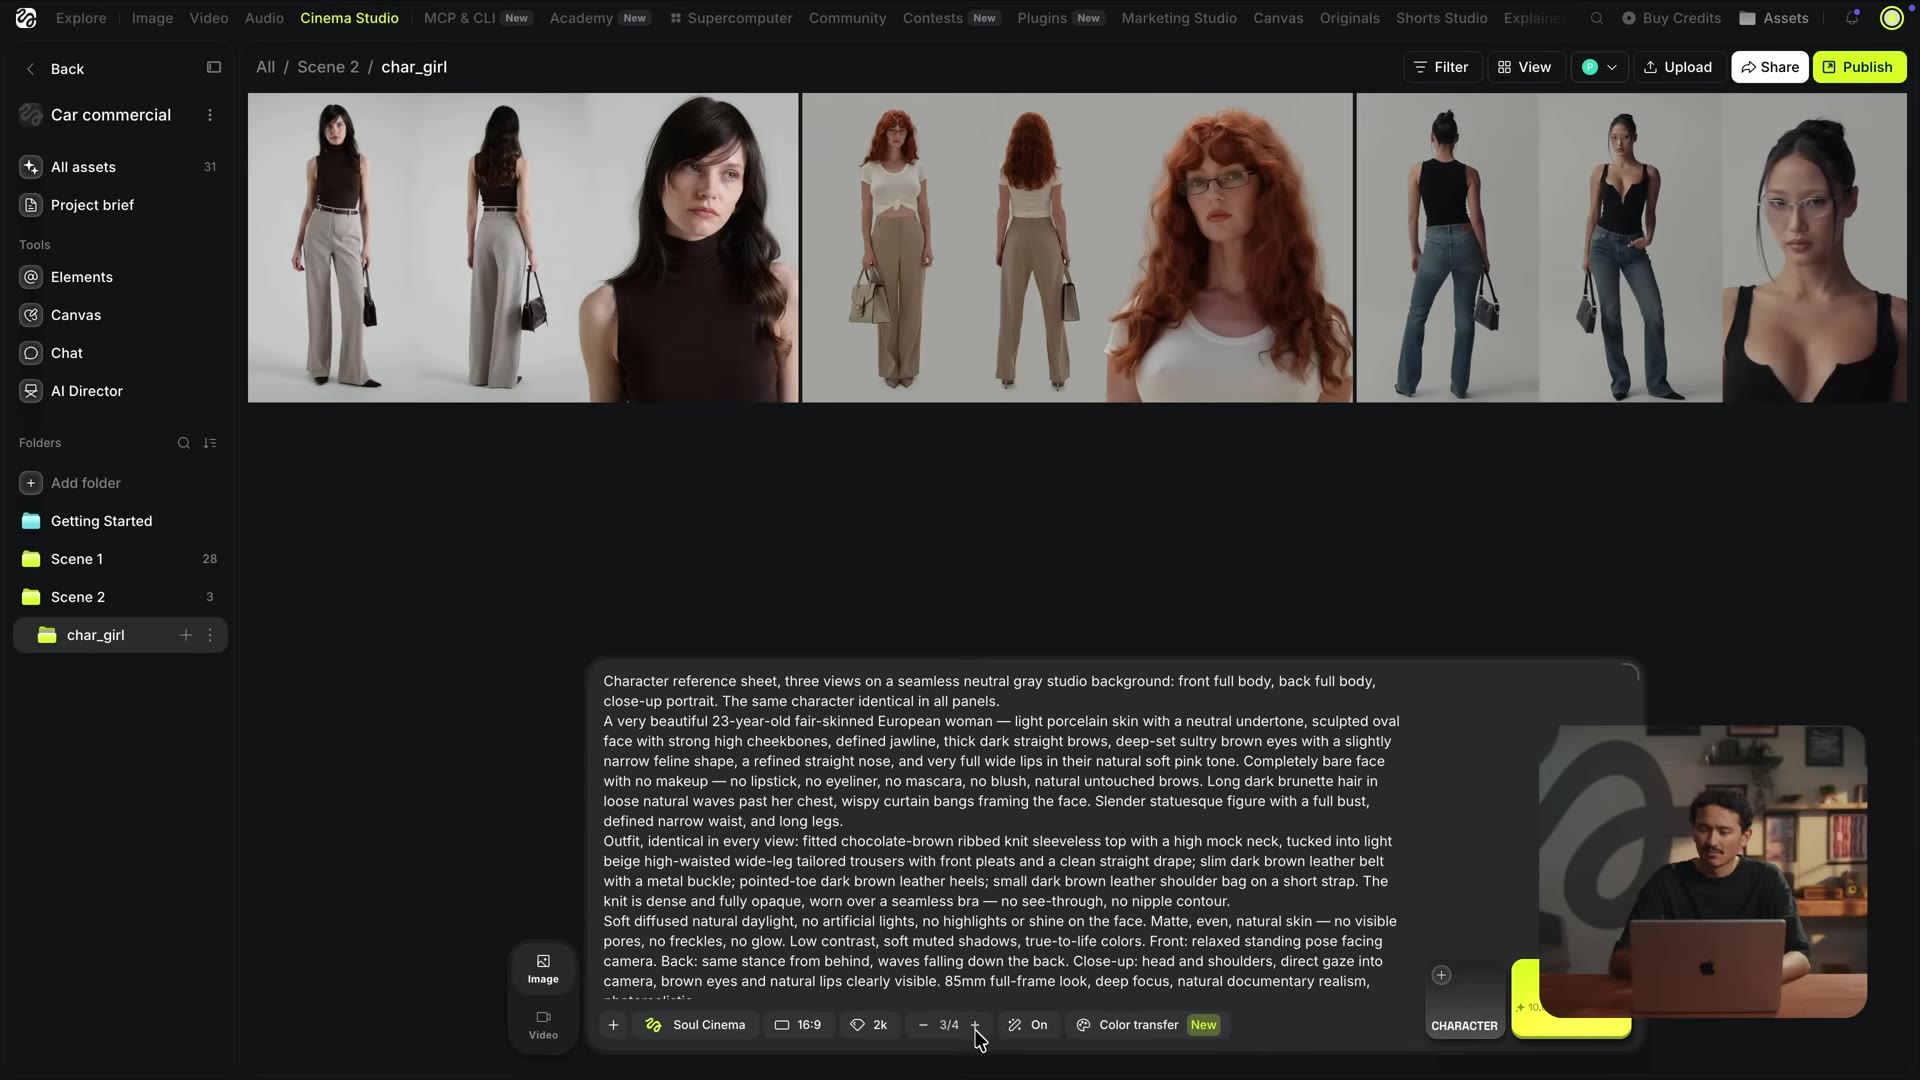Select All assets in the sidebar

point(120,167)
